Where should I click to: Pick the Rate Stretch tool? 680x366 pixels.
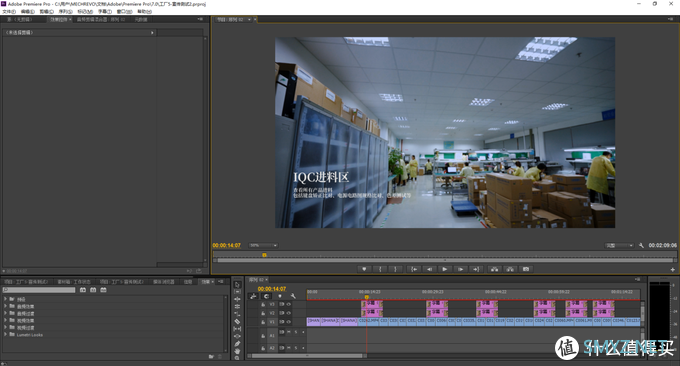[x=237, y=314]
